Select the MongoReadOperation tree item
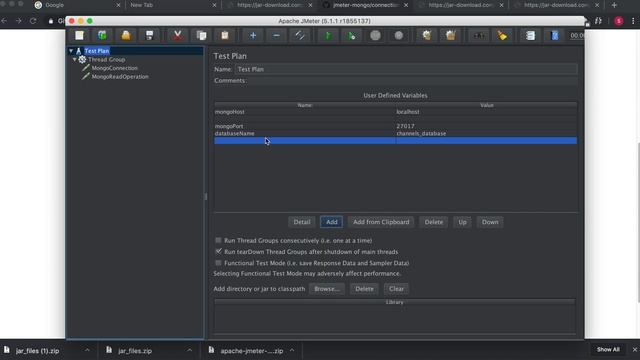 (120, 77)
